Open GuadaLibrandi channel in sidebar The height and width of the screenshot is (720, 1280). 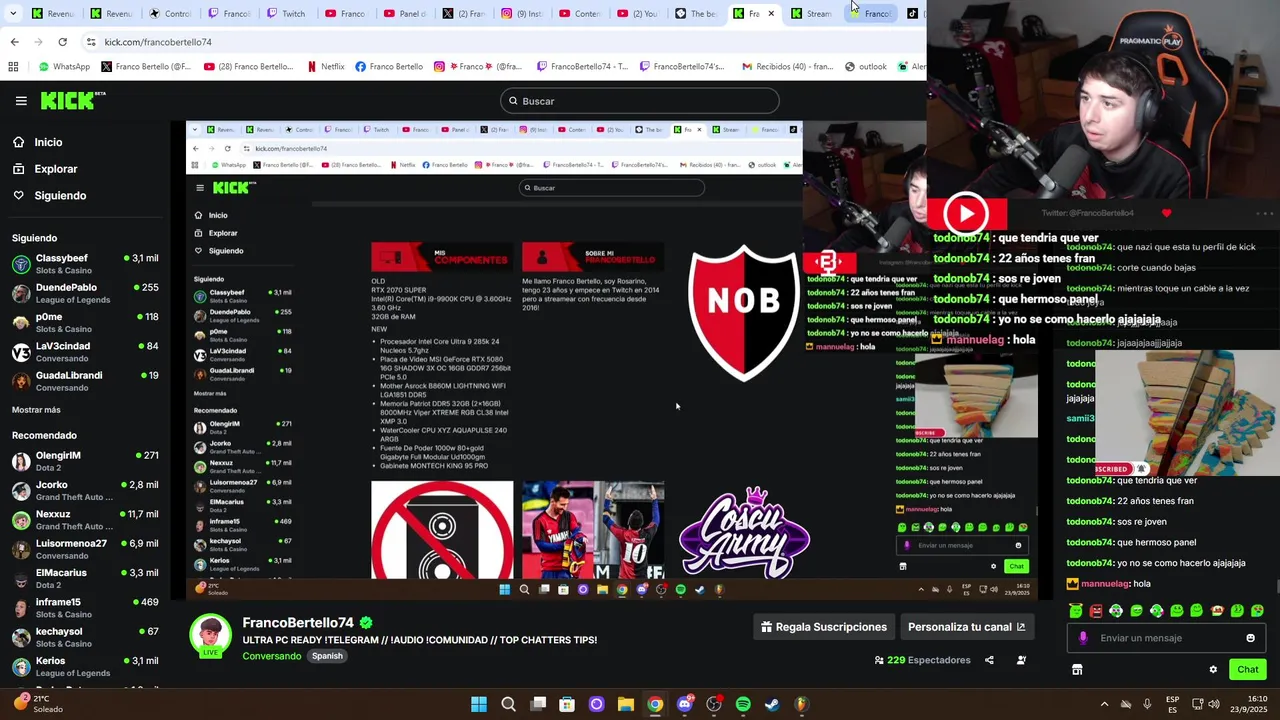coord(85,381)
